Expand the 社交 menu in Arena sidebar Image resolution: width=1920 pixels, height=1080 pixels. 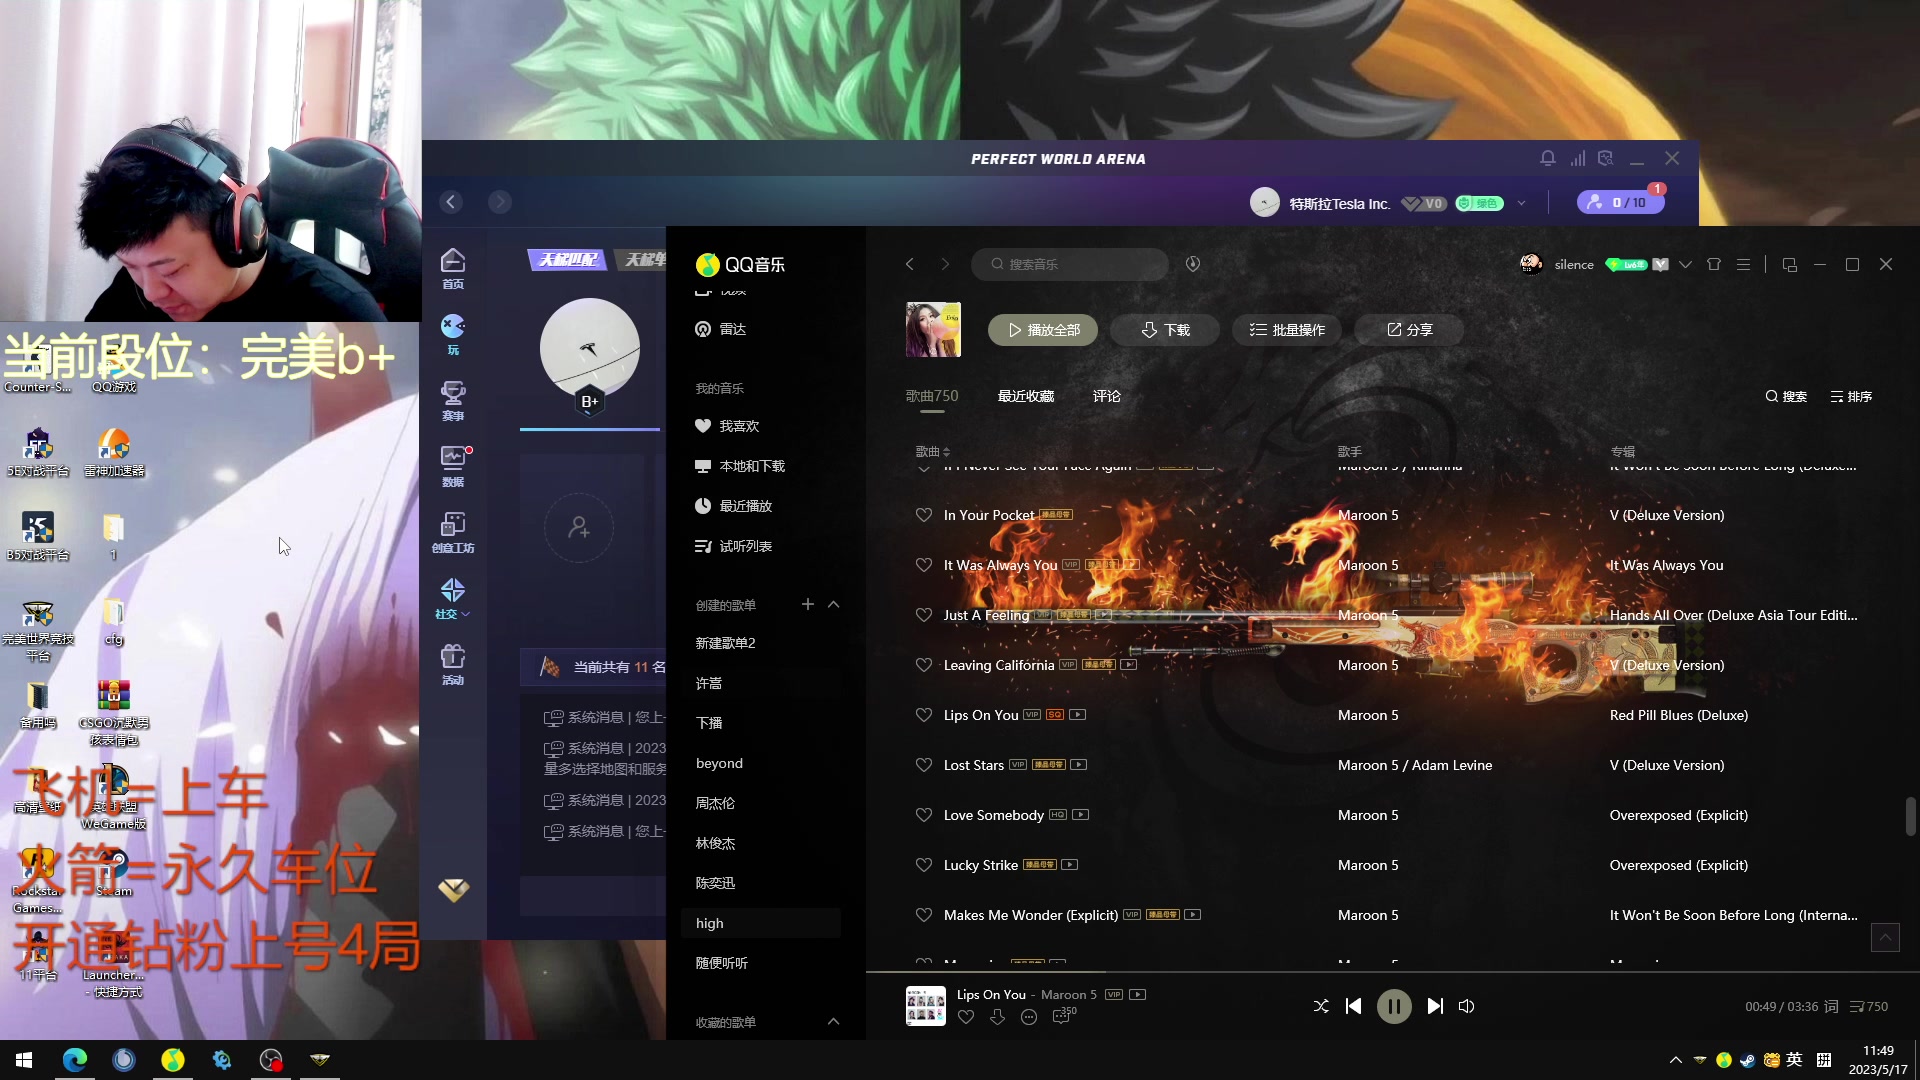pyautogui.click(x=453, y=598)
